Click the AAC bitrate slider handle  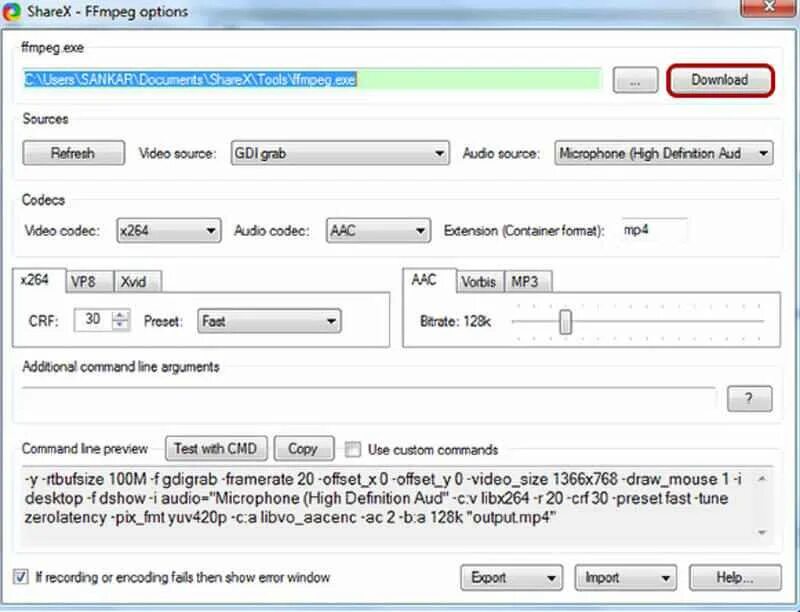[x=565, y=322]
